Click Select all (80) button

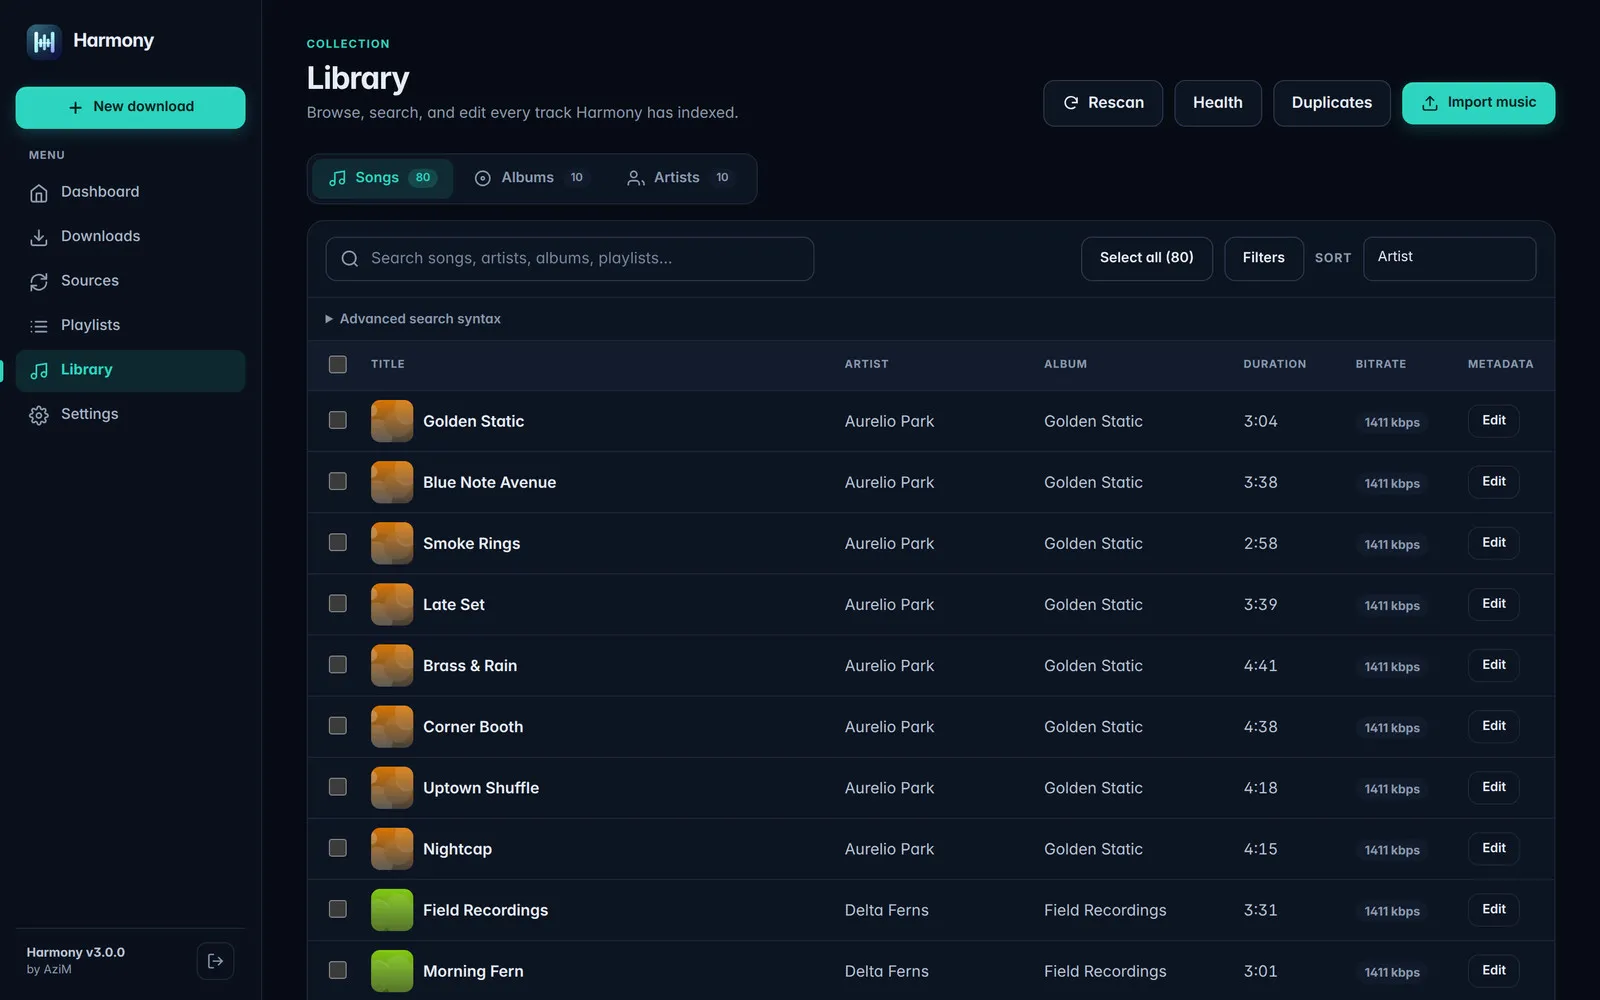tap(1146, 258)
